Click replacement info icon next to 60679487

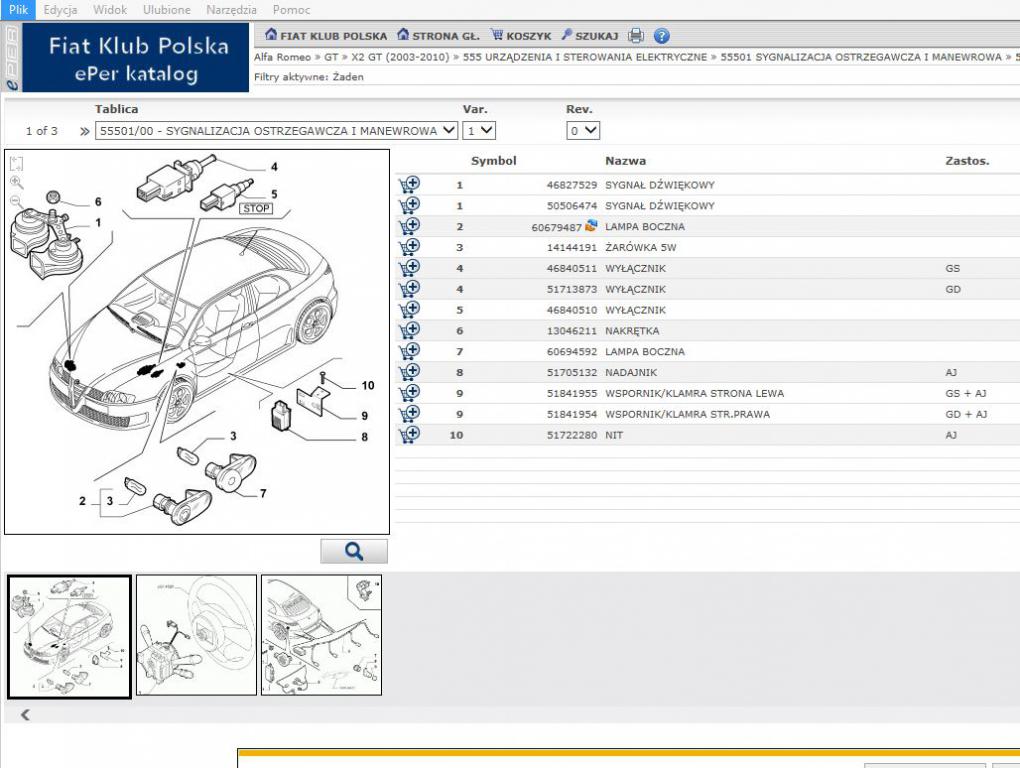591,226
